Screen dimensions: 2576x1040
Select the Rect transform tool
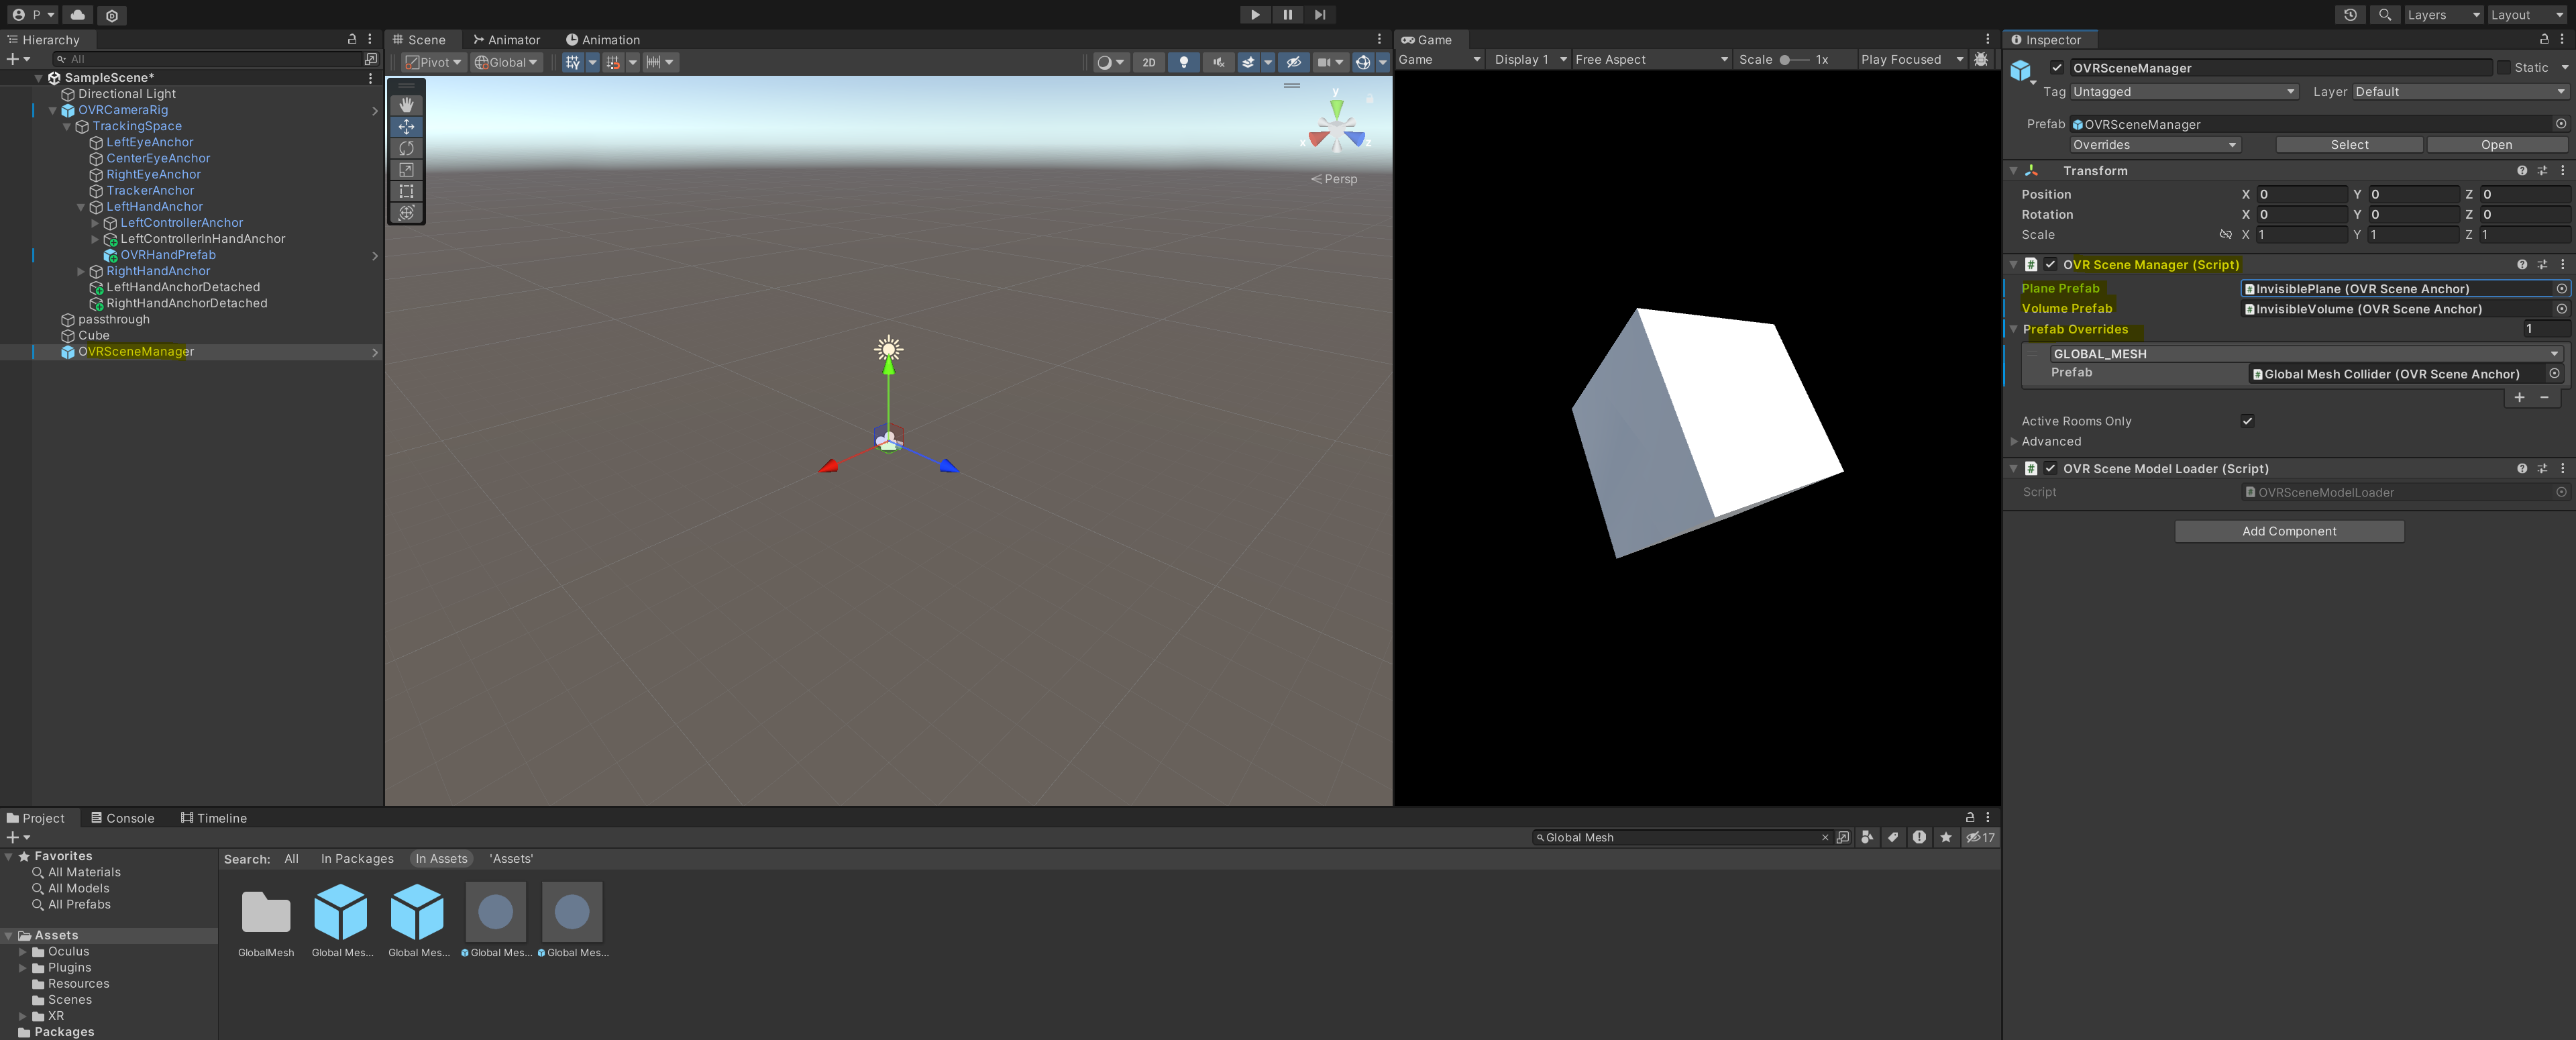pyautogui.click(x=406, y=191)
